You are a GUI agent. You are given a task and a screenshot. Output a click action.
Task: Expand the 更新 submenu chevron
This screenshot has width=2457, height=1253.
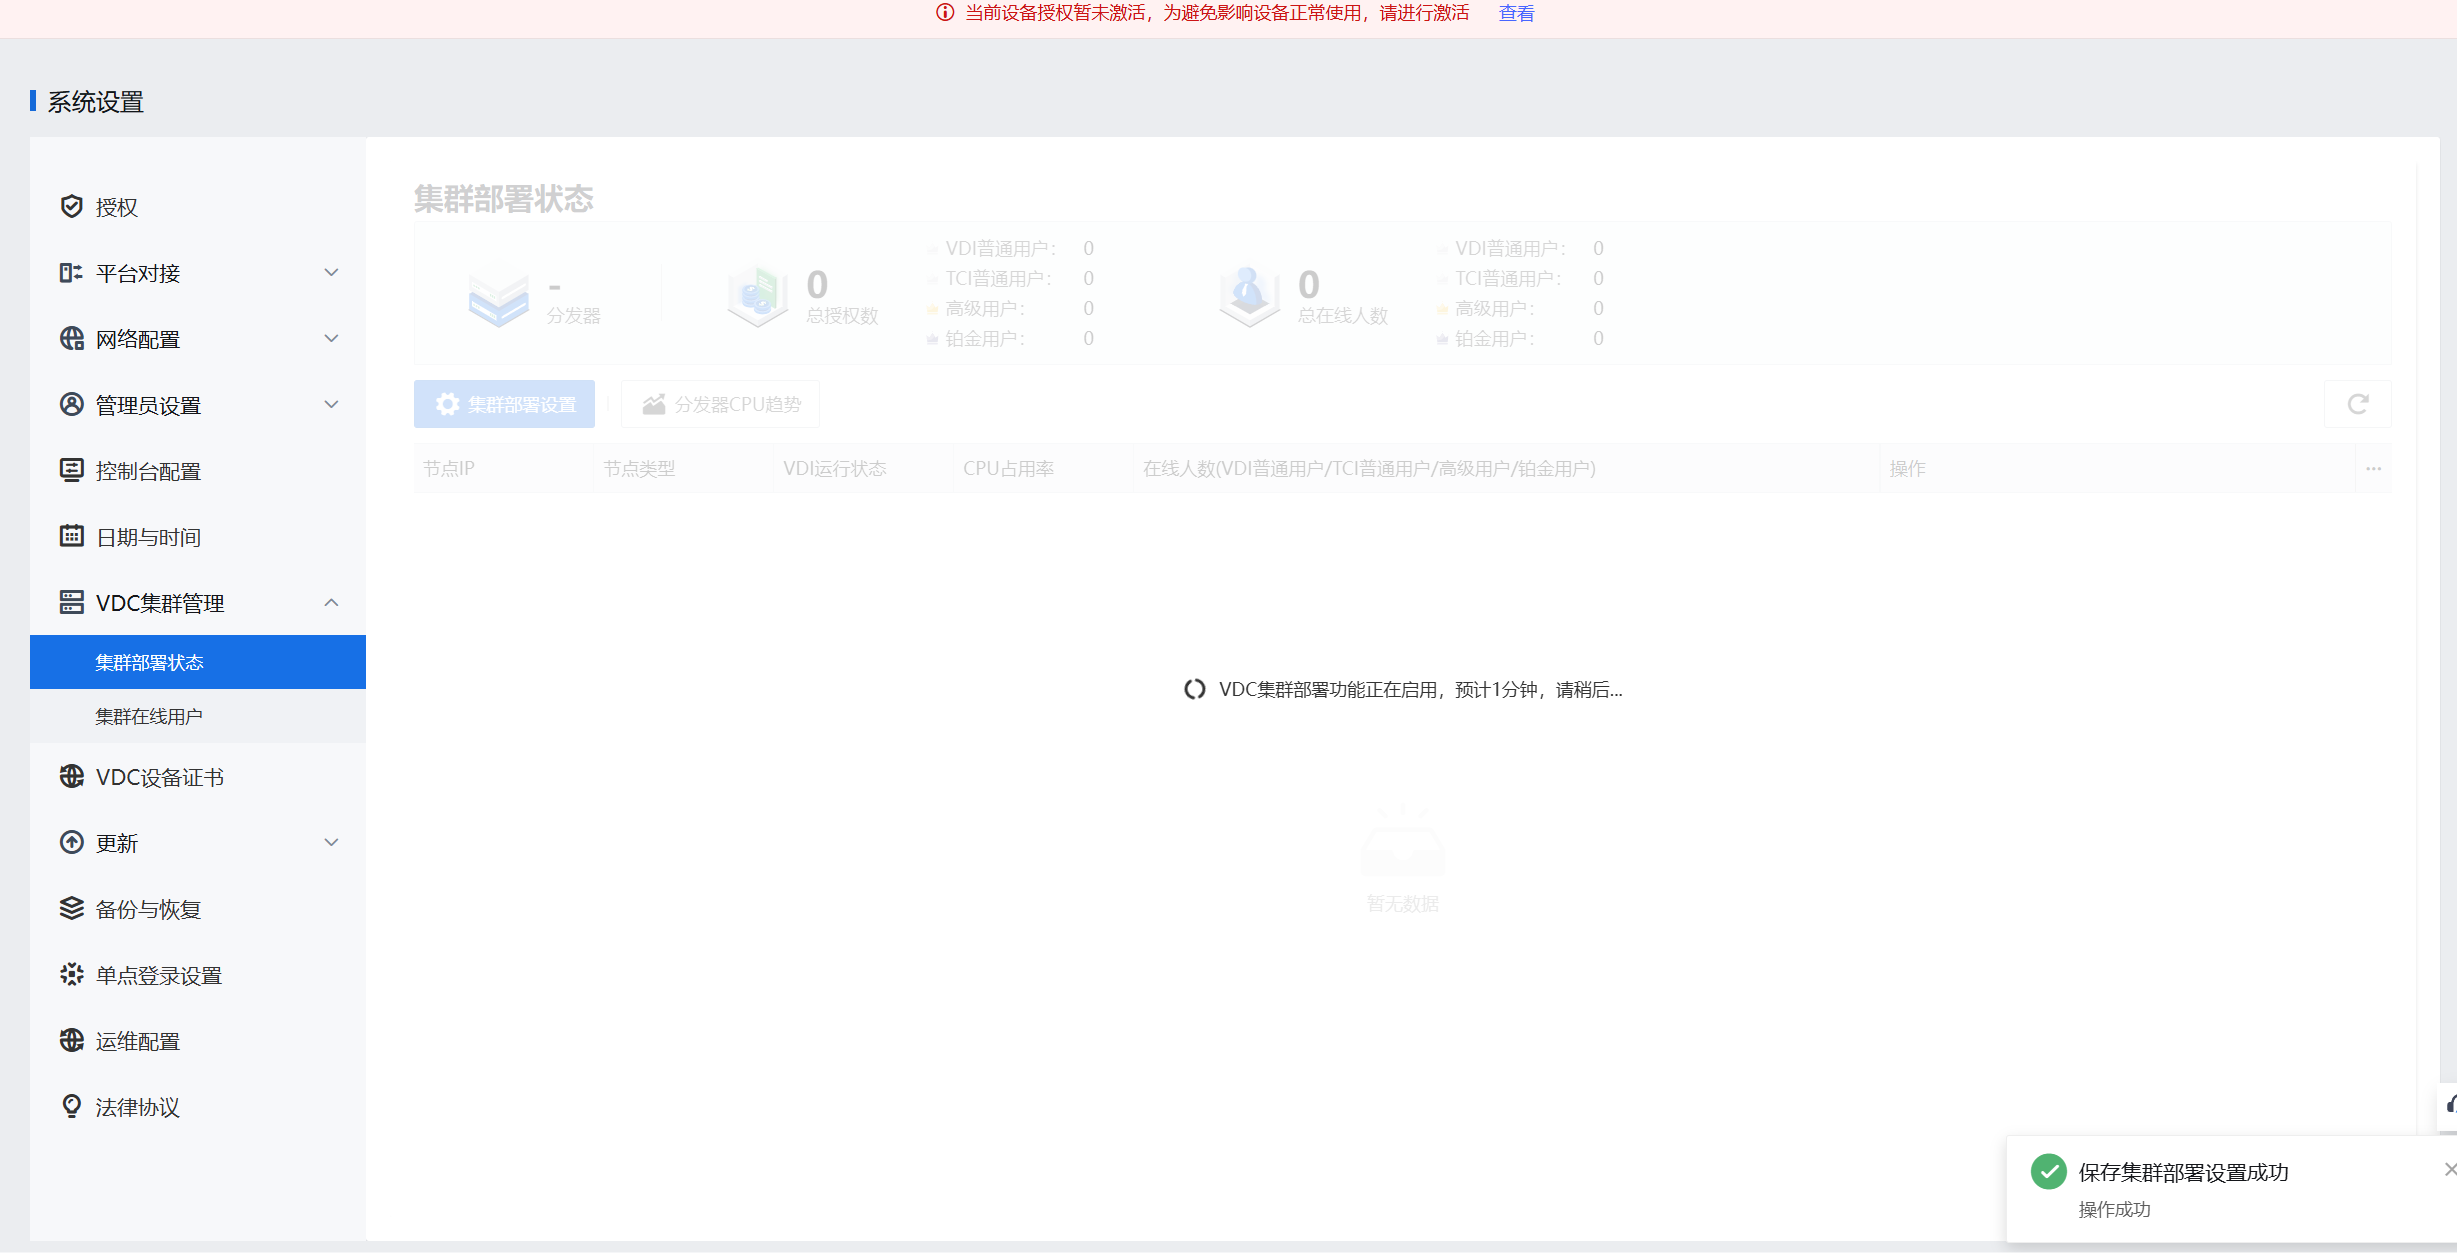tap(331, 842)
